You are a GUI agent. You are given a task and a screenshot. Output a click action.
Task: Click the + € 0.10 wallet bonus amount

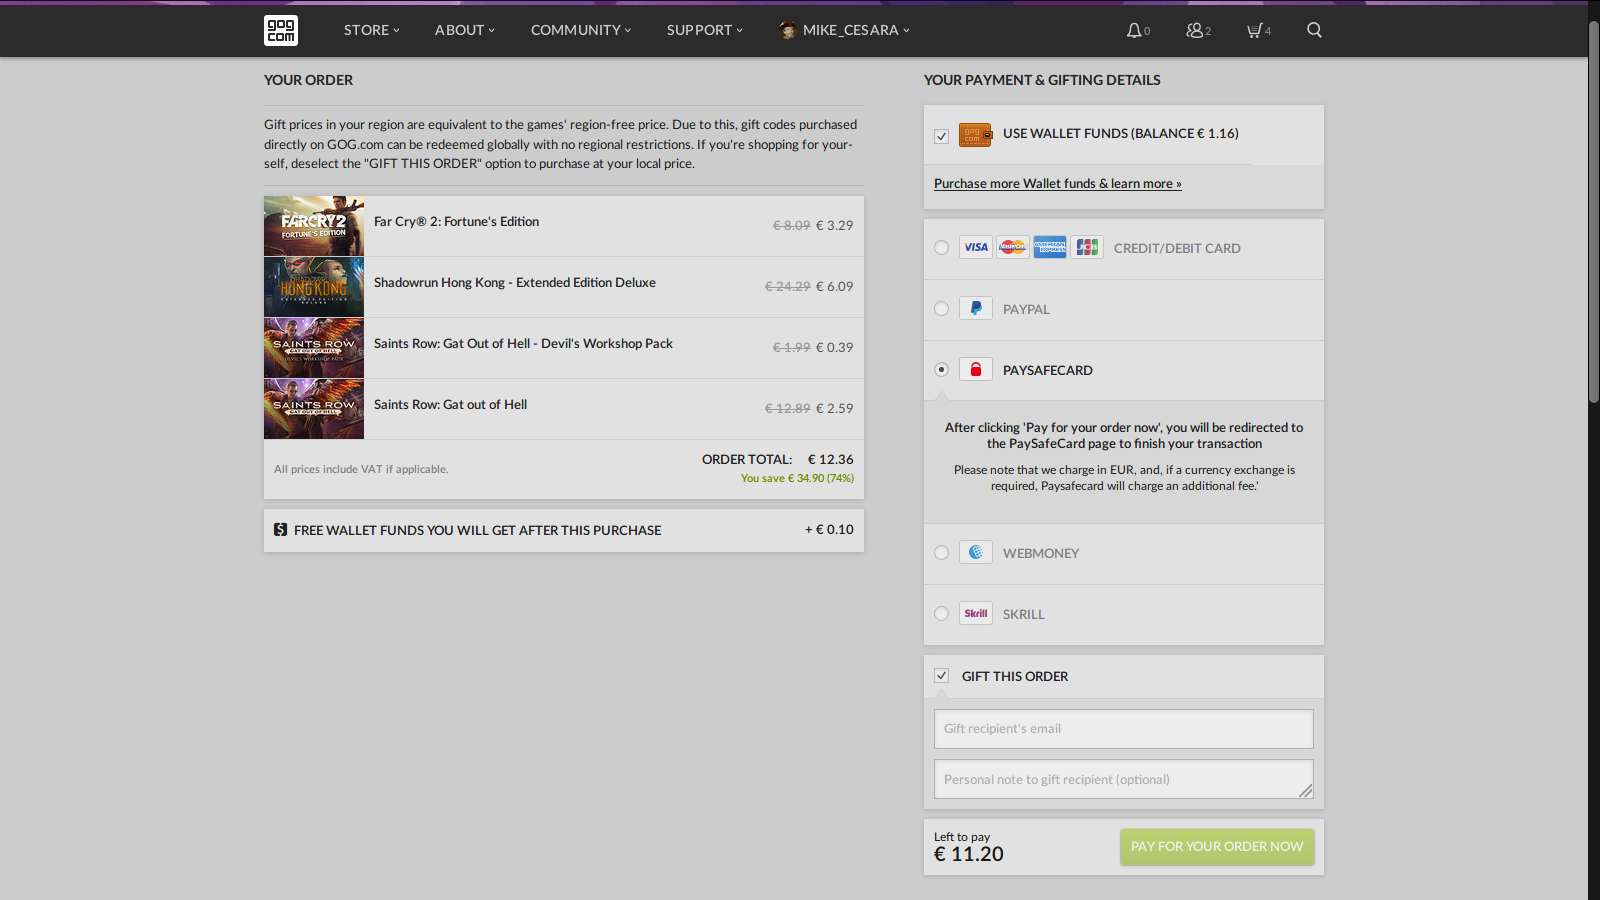click(829, 530)
